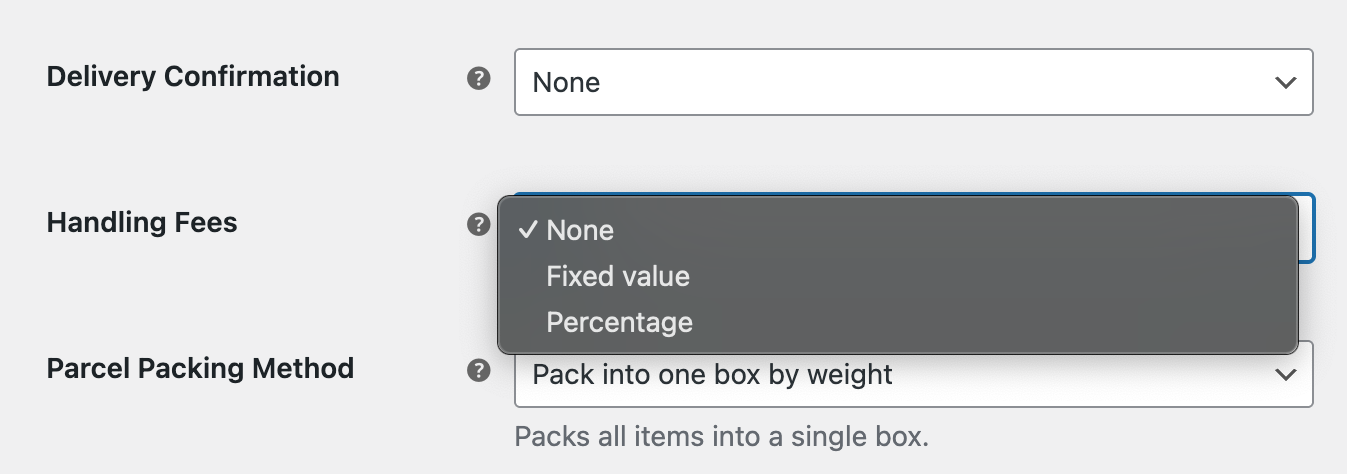The width and height of the screenshot is (1347, 474).
Task: Click the checkmark beside the None option
Action: coord(527,230)
